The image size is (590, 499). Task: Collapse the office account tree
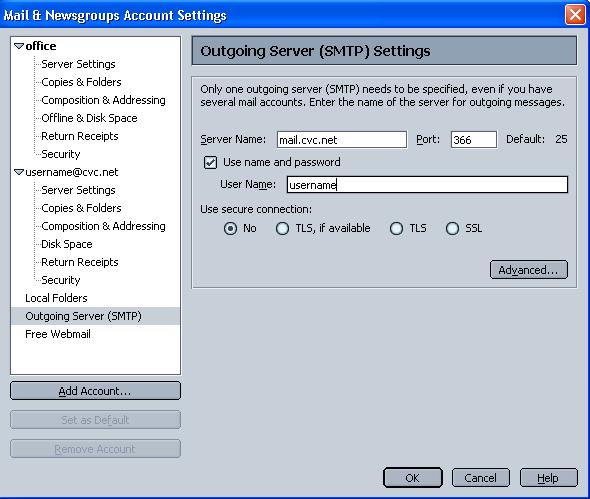point(19,46)
